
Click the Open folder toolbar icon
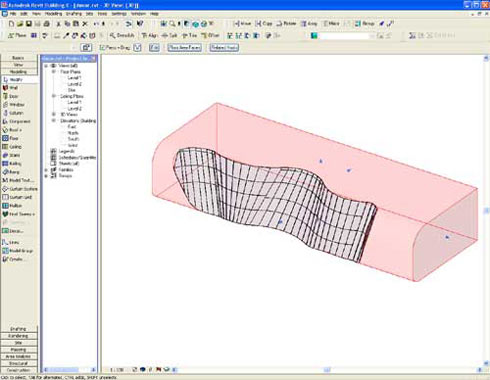(x=20, y=24)
